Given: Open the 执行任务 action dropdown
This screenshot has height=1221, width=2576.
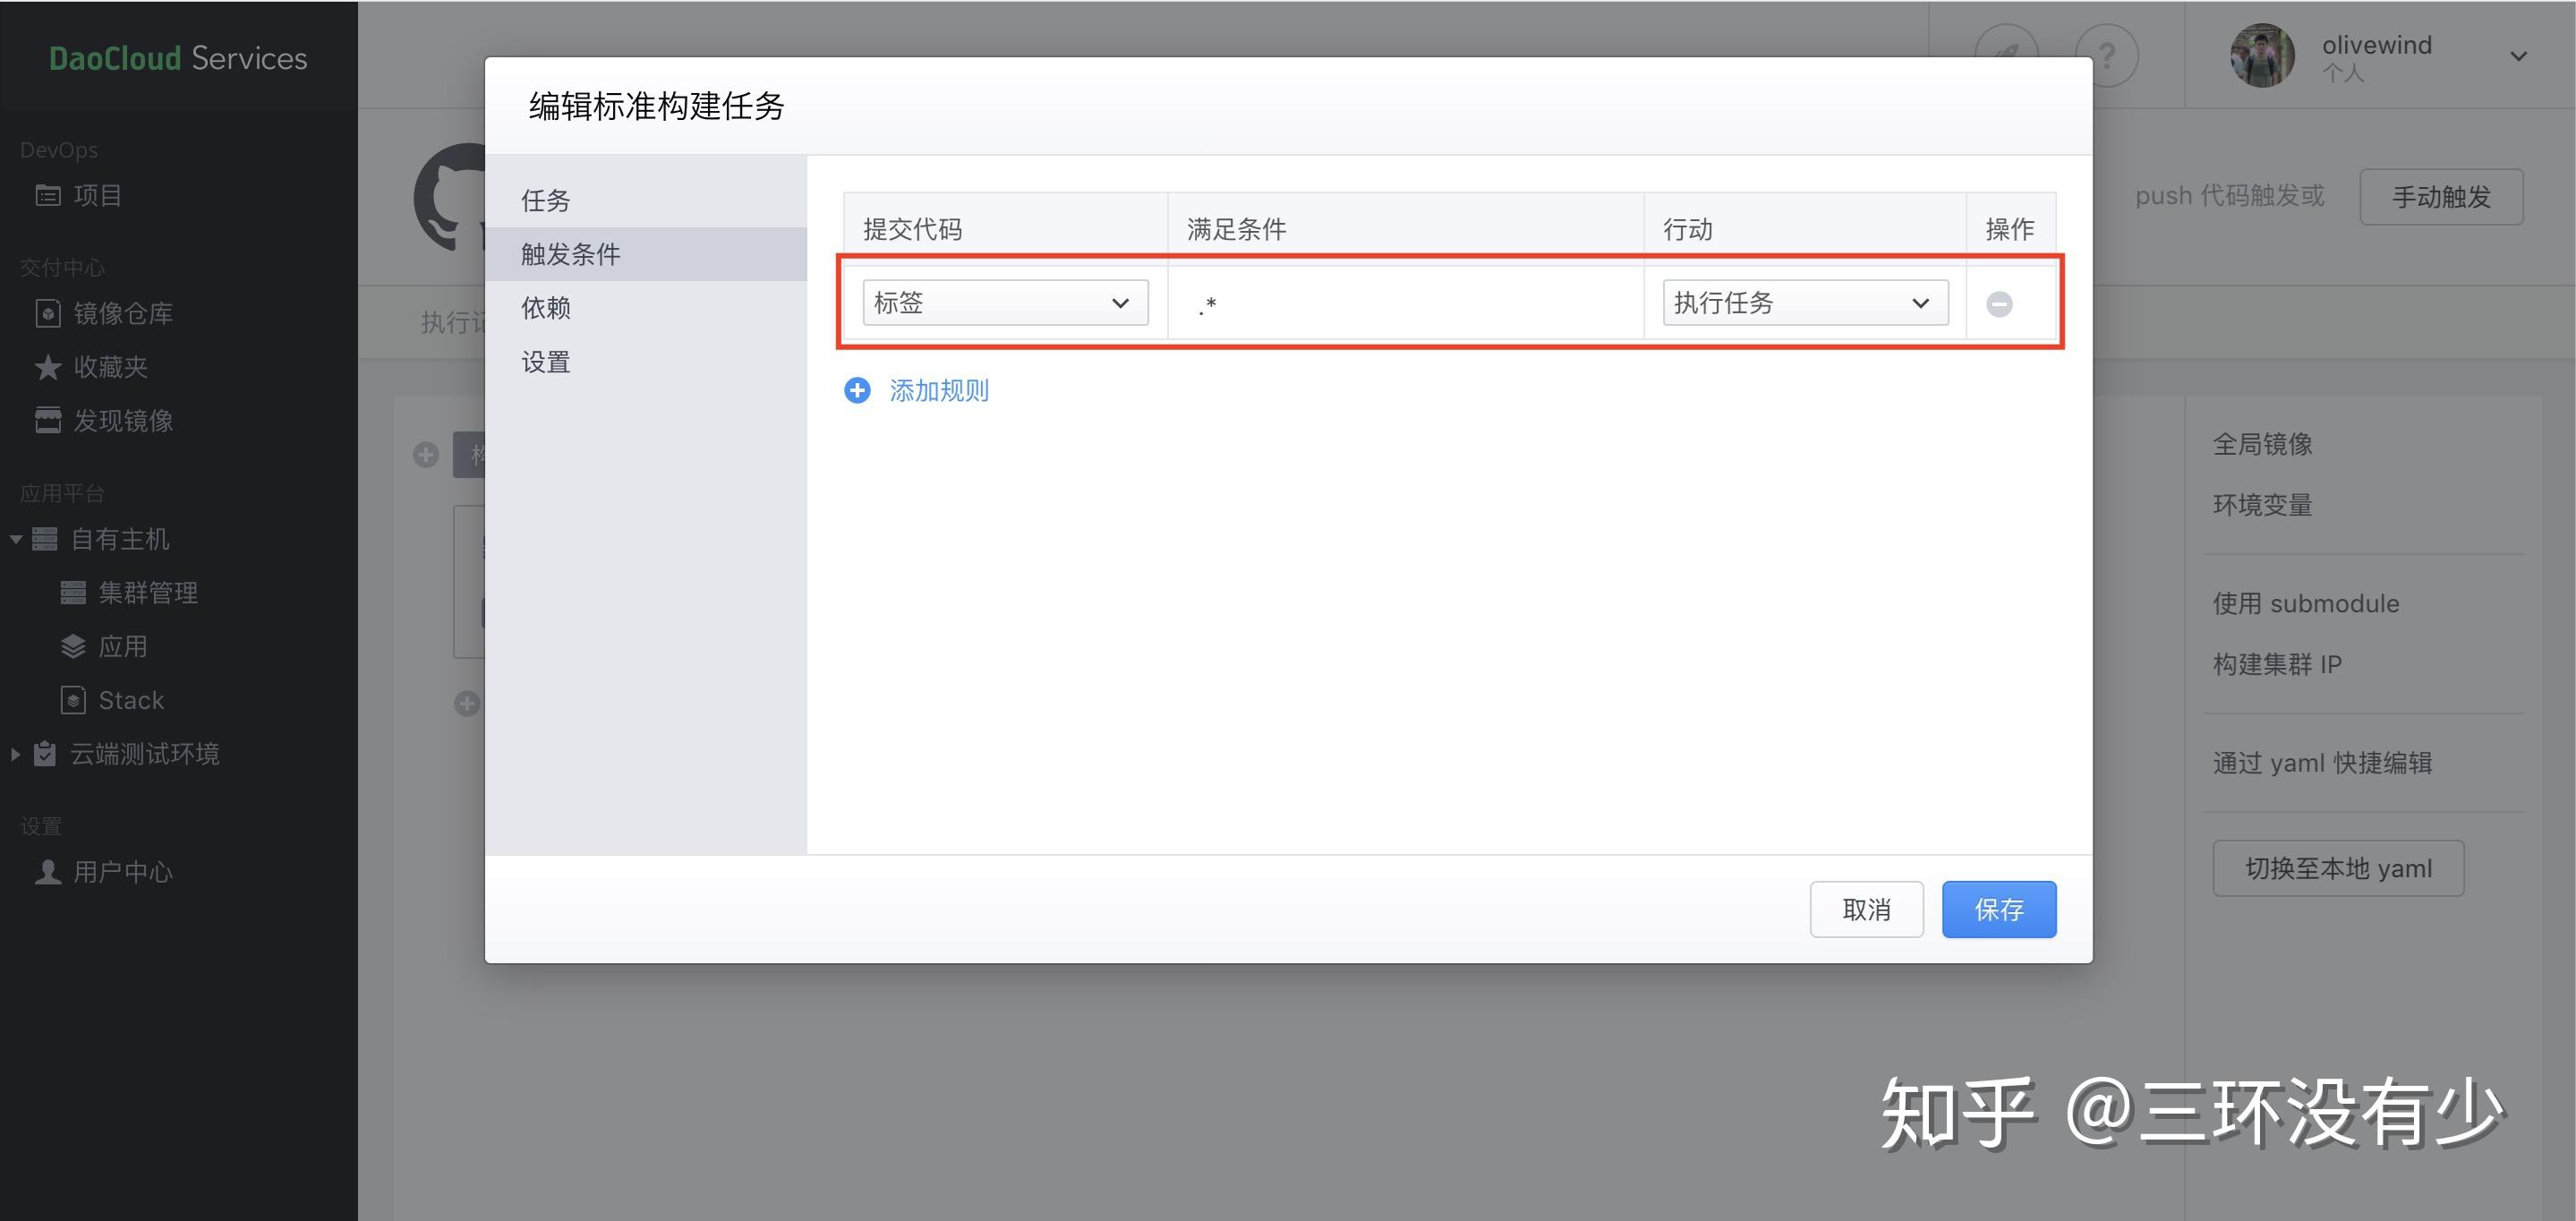Looking at the screenshot, I should [1805, 302].
